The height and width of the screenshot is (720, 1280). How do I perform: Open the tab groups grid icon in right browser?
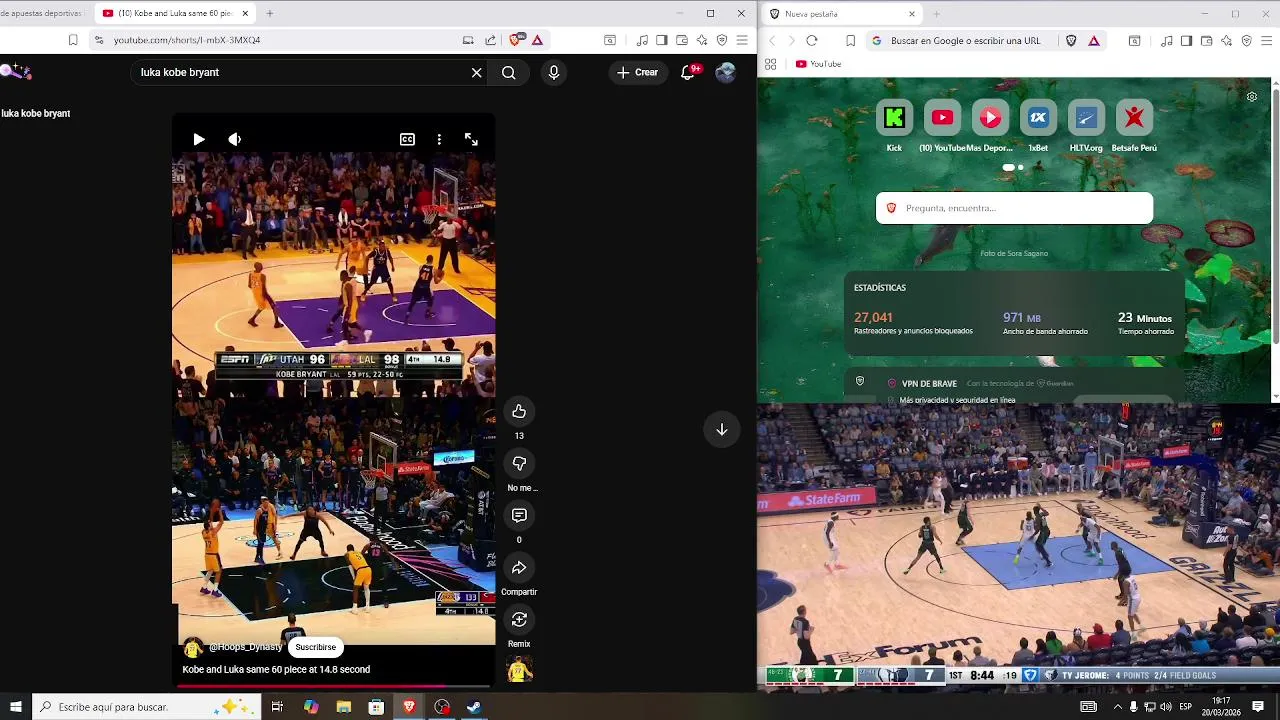pos(770,64)
